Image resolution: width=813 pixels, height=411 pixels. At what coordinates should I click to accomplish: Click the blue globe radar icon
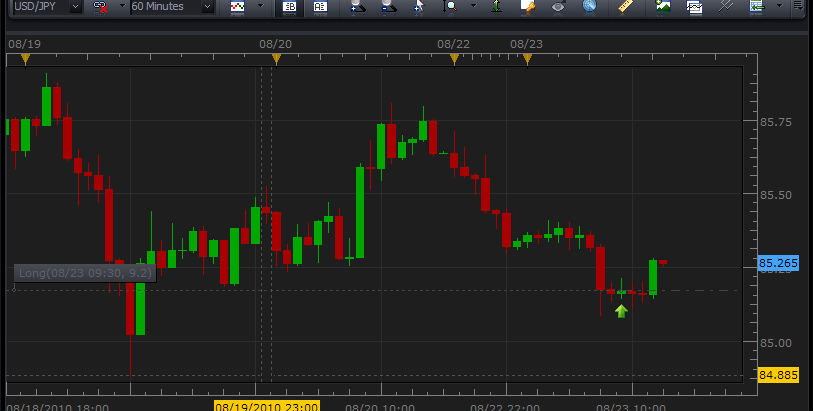(589, 6)
